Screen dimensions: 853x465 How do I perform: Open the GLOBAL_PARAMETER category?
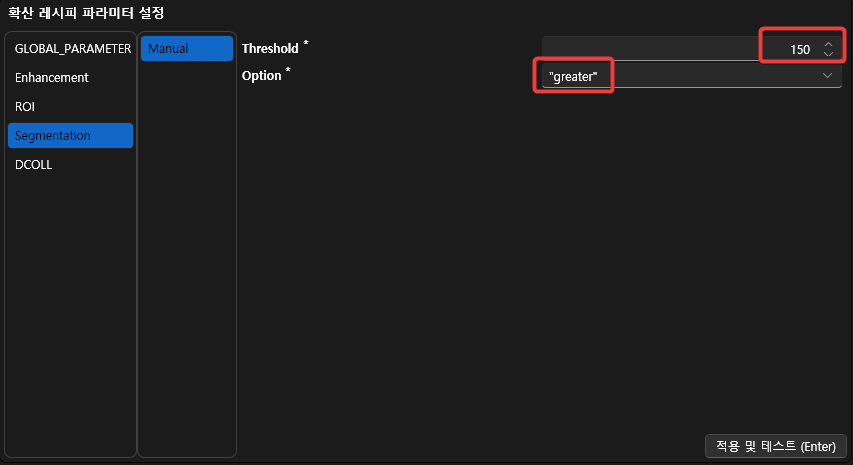(x=72, y=48)
